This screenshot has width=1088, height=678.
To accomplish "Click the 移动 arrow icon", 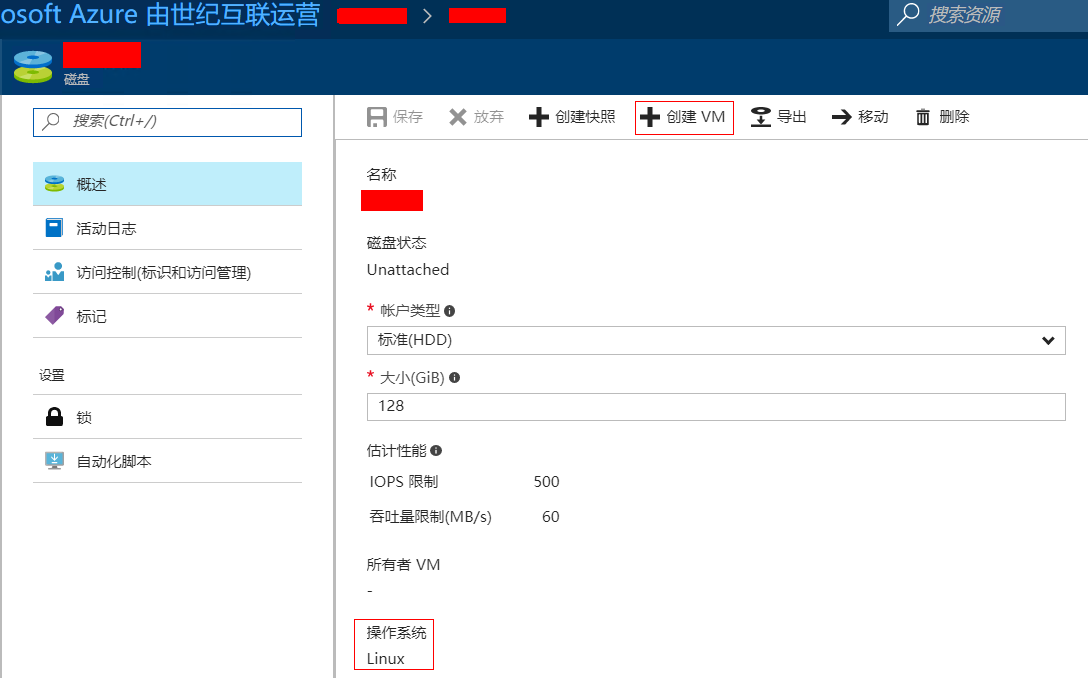I will coord(842,117).
